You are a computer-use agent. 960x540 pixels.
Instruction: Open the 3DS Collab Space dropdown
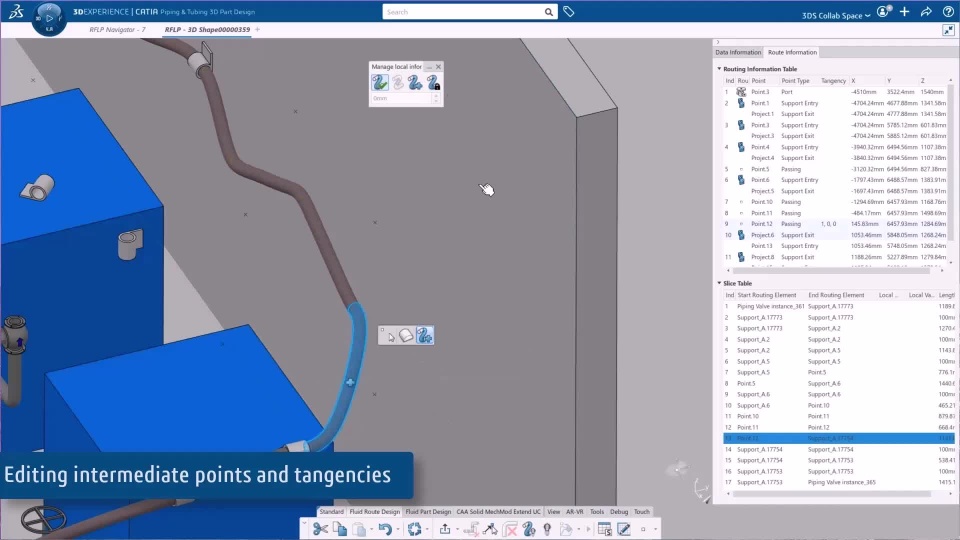(x=836, y=15)
